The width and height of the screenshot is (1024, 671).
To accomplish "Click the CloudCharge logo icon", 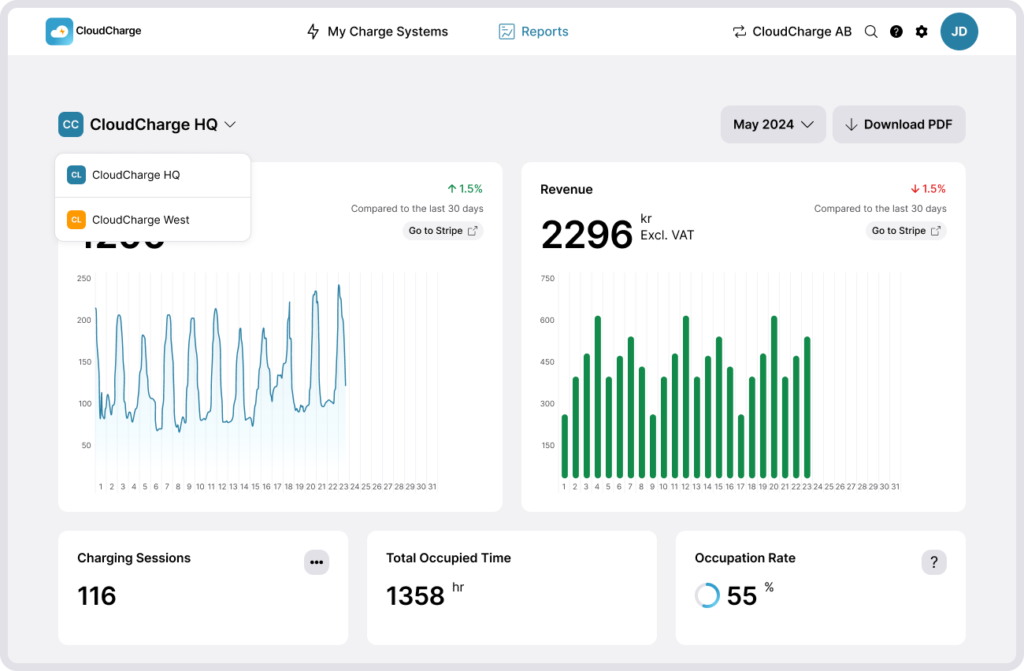I will click(59, 31).
